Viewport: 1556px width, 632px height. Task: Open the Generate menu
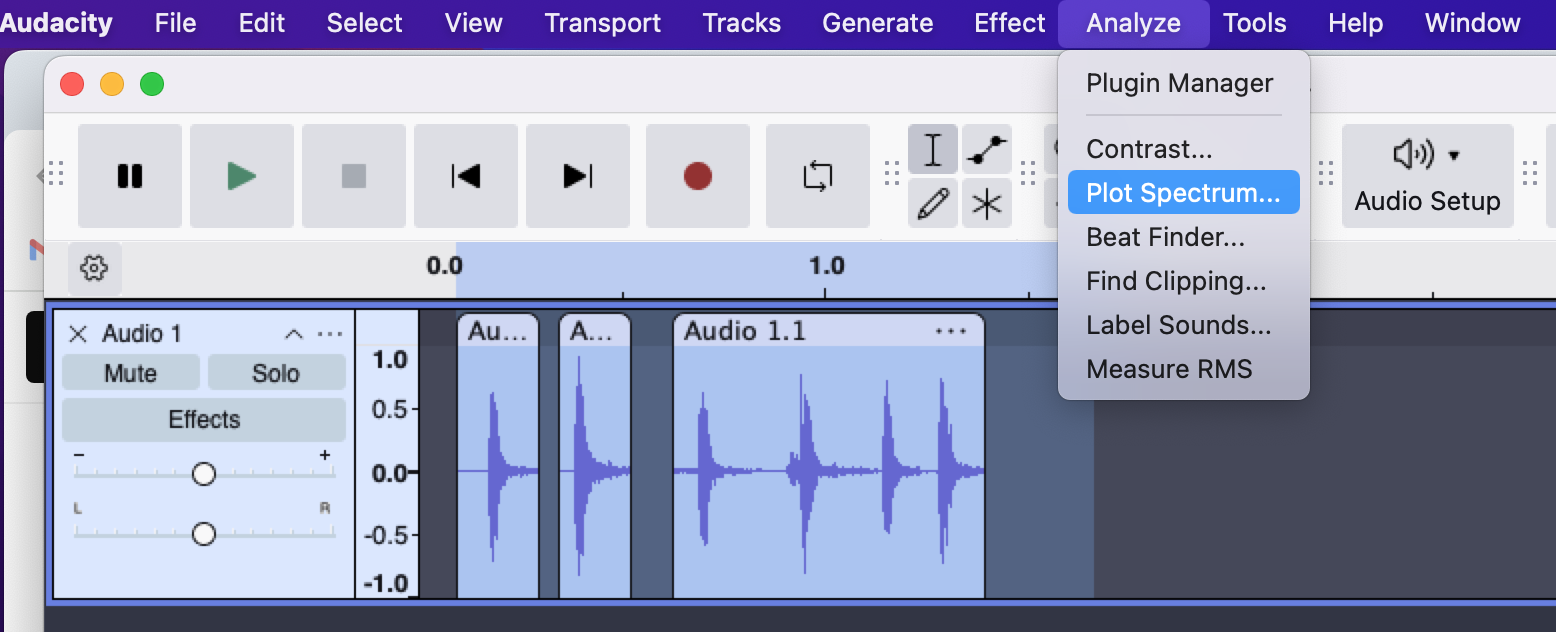pyautogui.click(x=878, y=23)
